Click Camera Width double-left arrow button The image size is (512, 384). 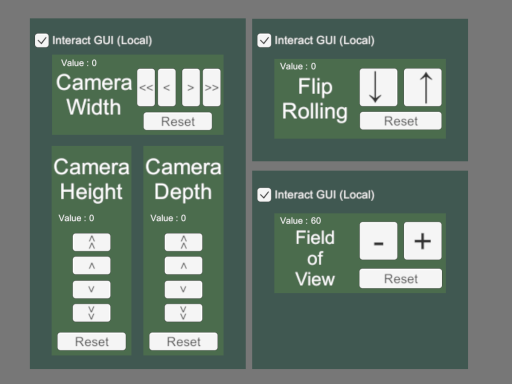click(x=146, y=87)
